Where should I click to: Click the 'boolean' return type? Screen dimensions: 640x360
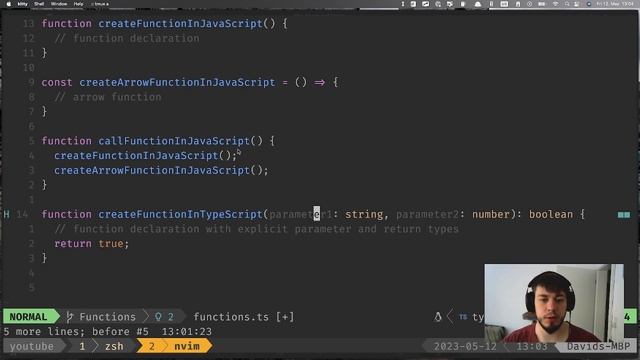[x=551, y=215]
